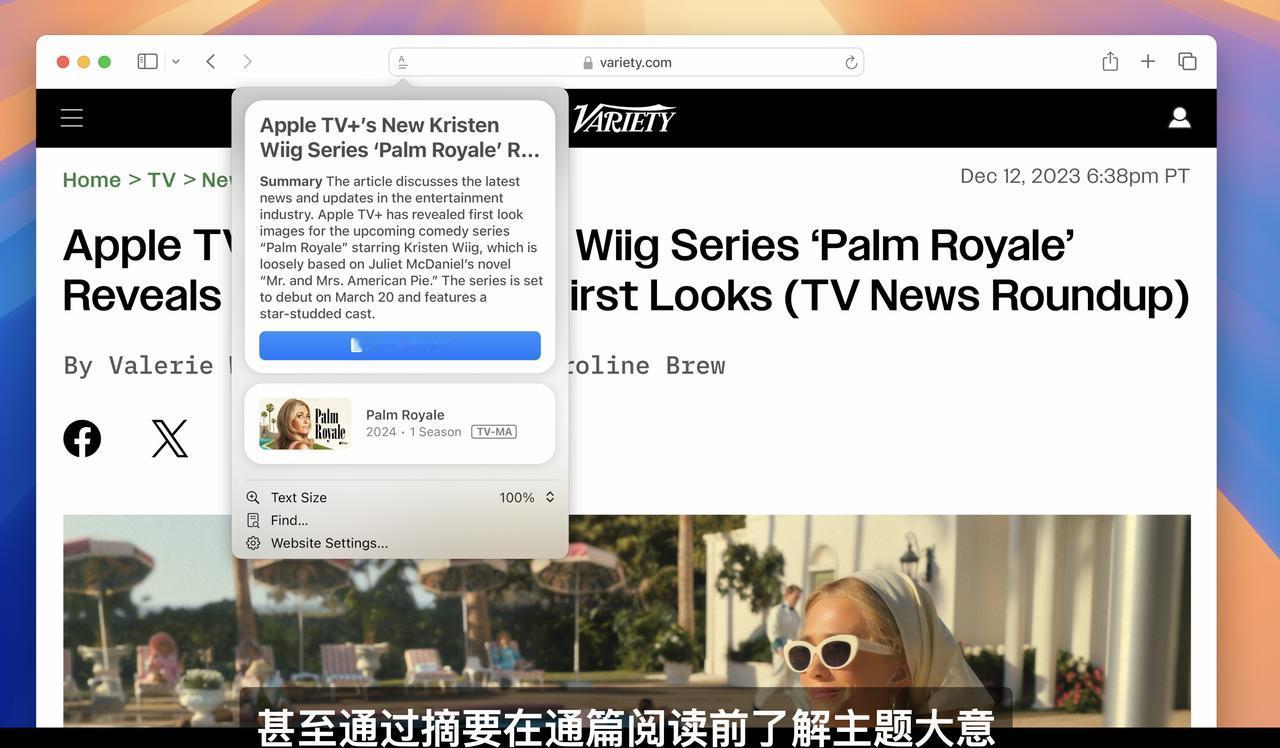Minimize the Safari window
The height and width of the screenshot is (748, 1280).
coord(84,62)
